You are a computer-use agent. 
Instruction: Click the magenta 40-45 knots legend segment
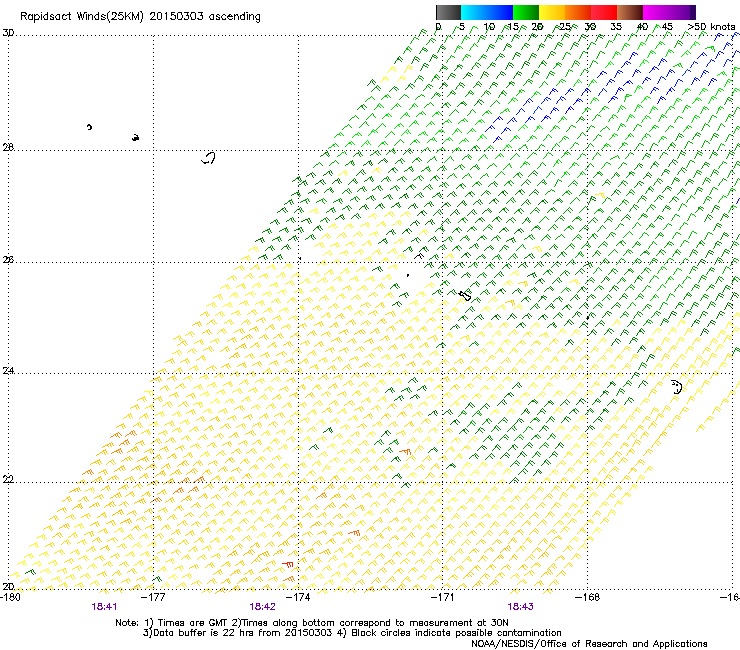(x=656, y=12)
